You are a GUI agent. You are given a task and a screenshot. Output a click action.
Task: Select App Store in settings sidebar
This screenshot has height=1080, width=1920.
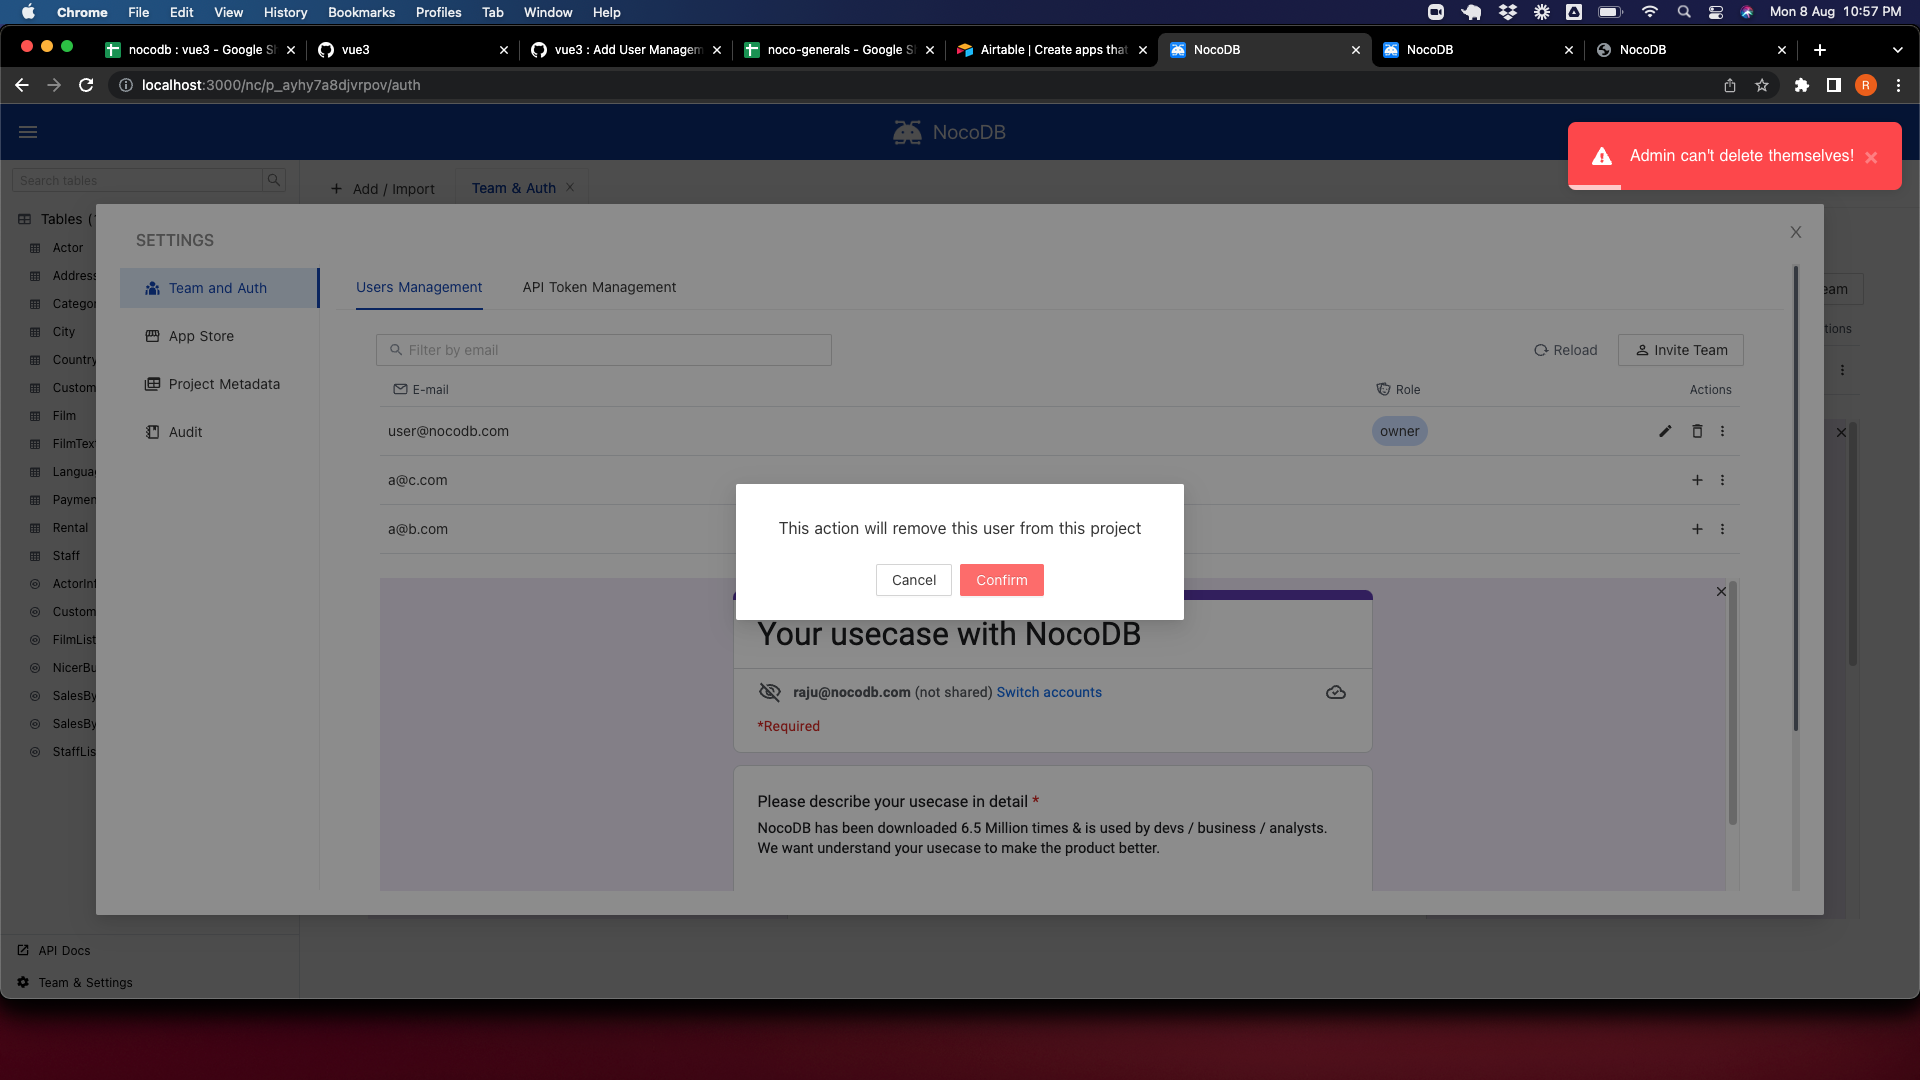pos(200,336)
